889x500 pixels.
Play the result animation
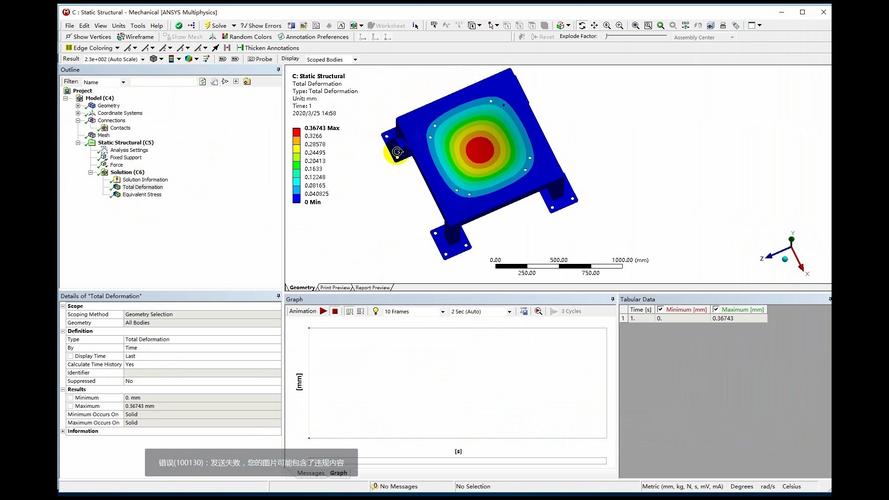point(323,311)
